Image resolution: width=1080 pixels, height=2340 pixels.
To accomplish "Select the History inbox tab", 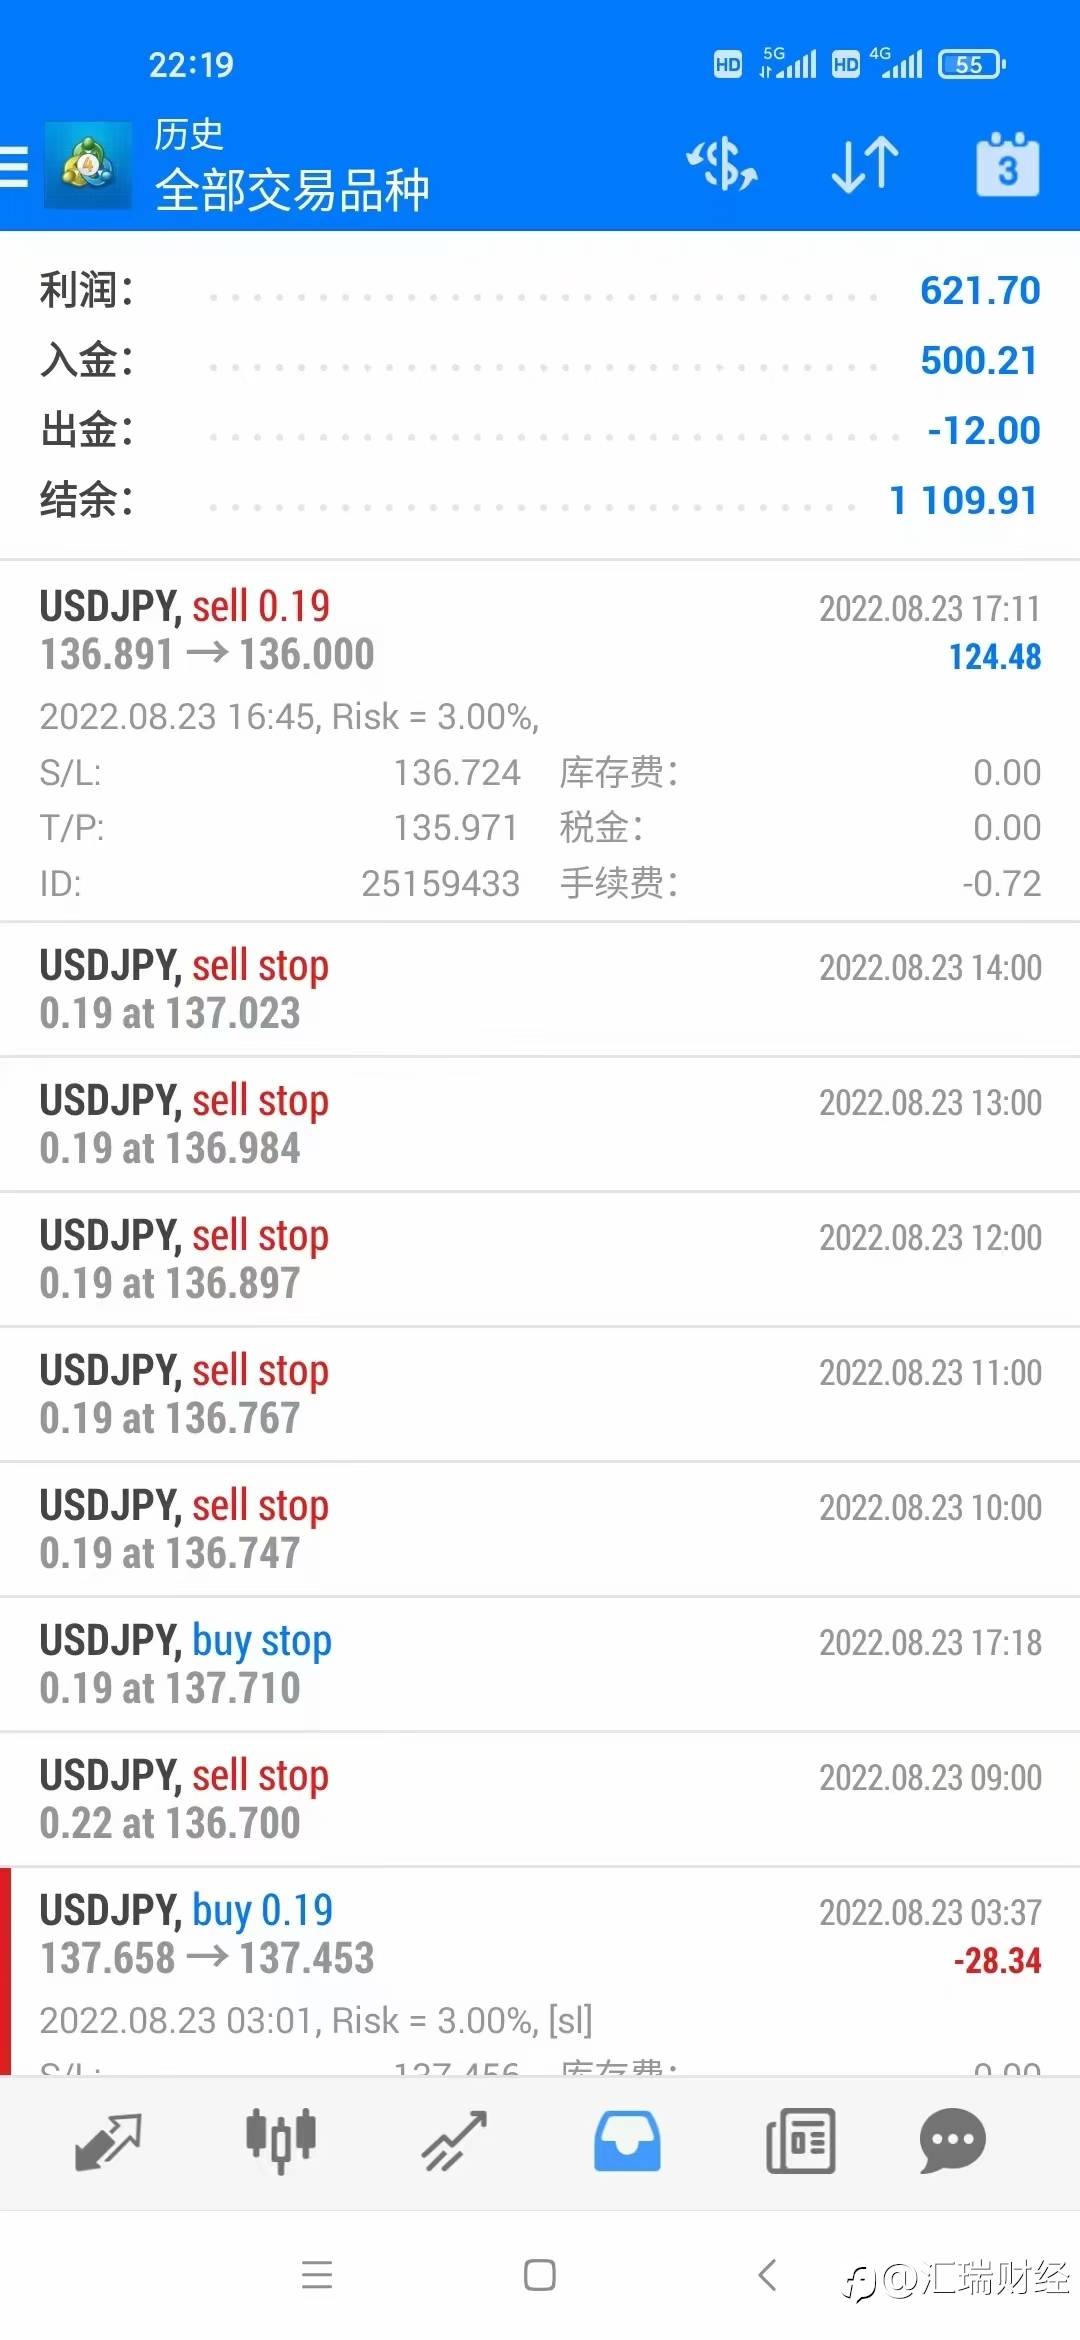I will coord(627,2142).
